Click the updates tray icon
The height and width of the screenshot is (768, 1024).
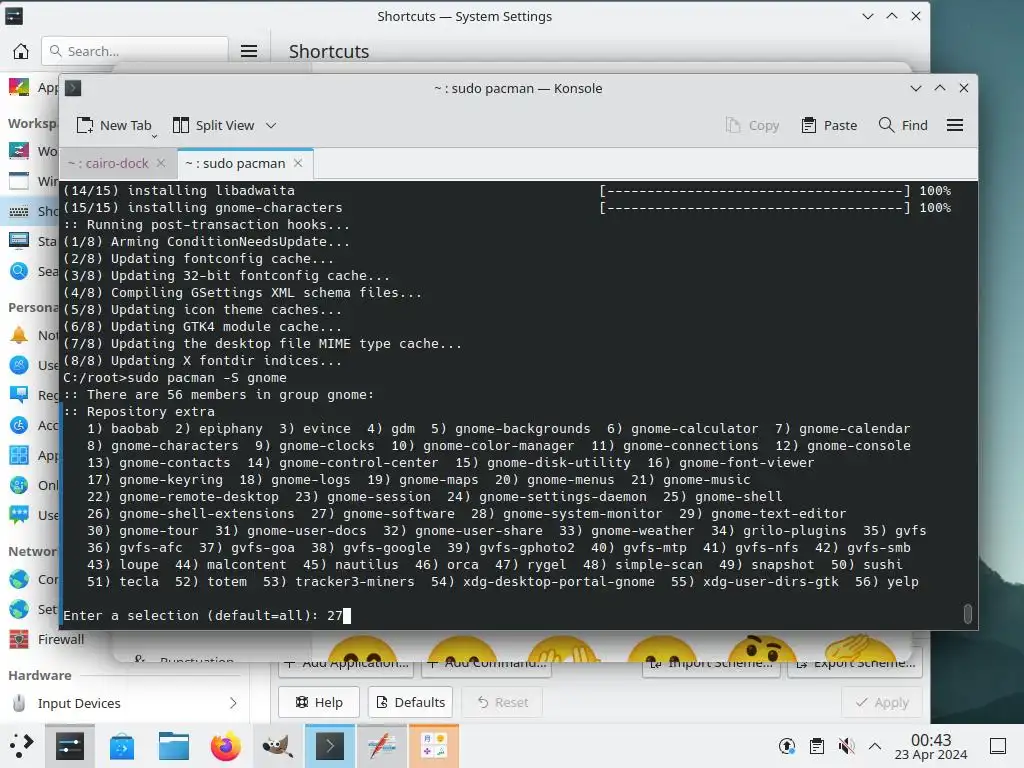[x=787, y=746]
